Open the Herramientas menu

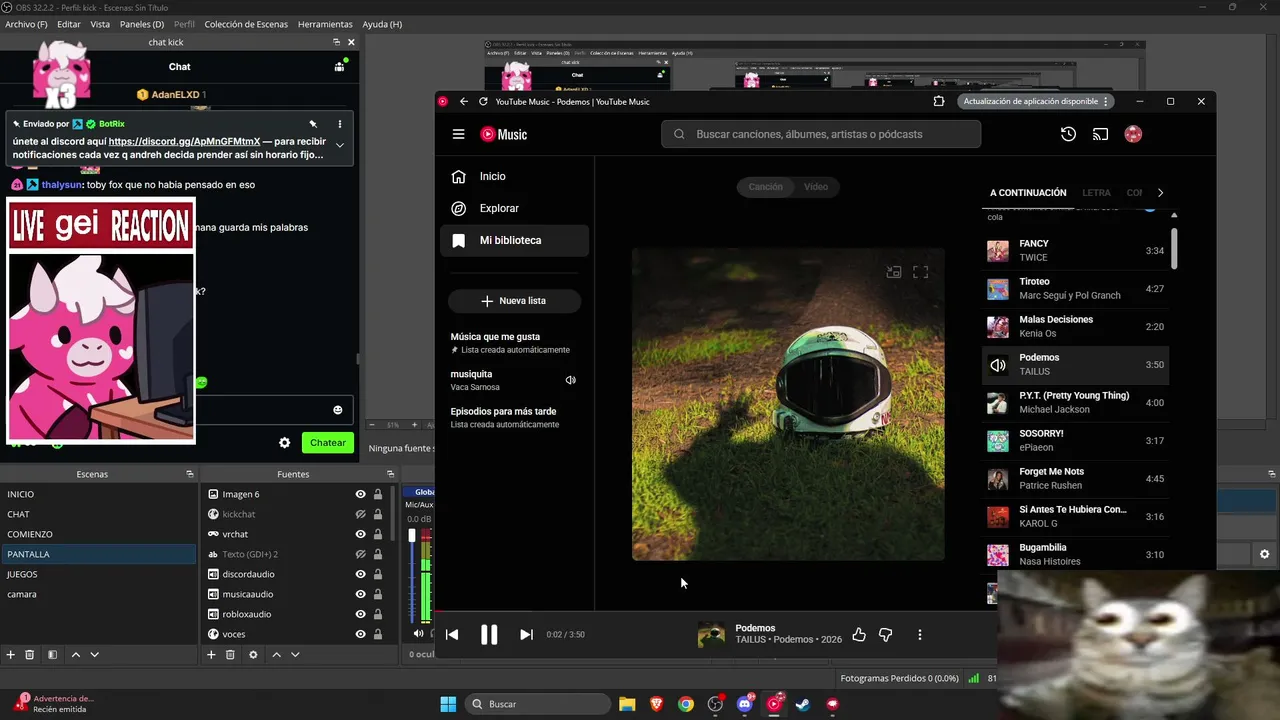325,24
